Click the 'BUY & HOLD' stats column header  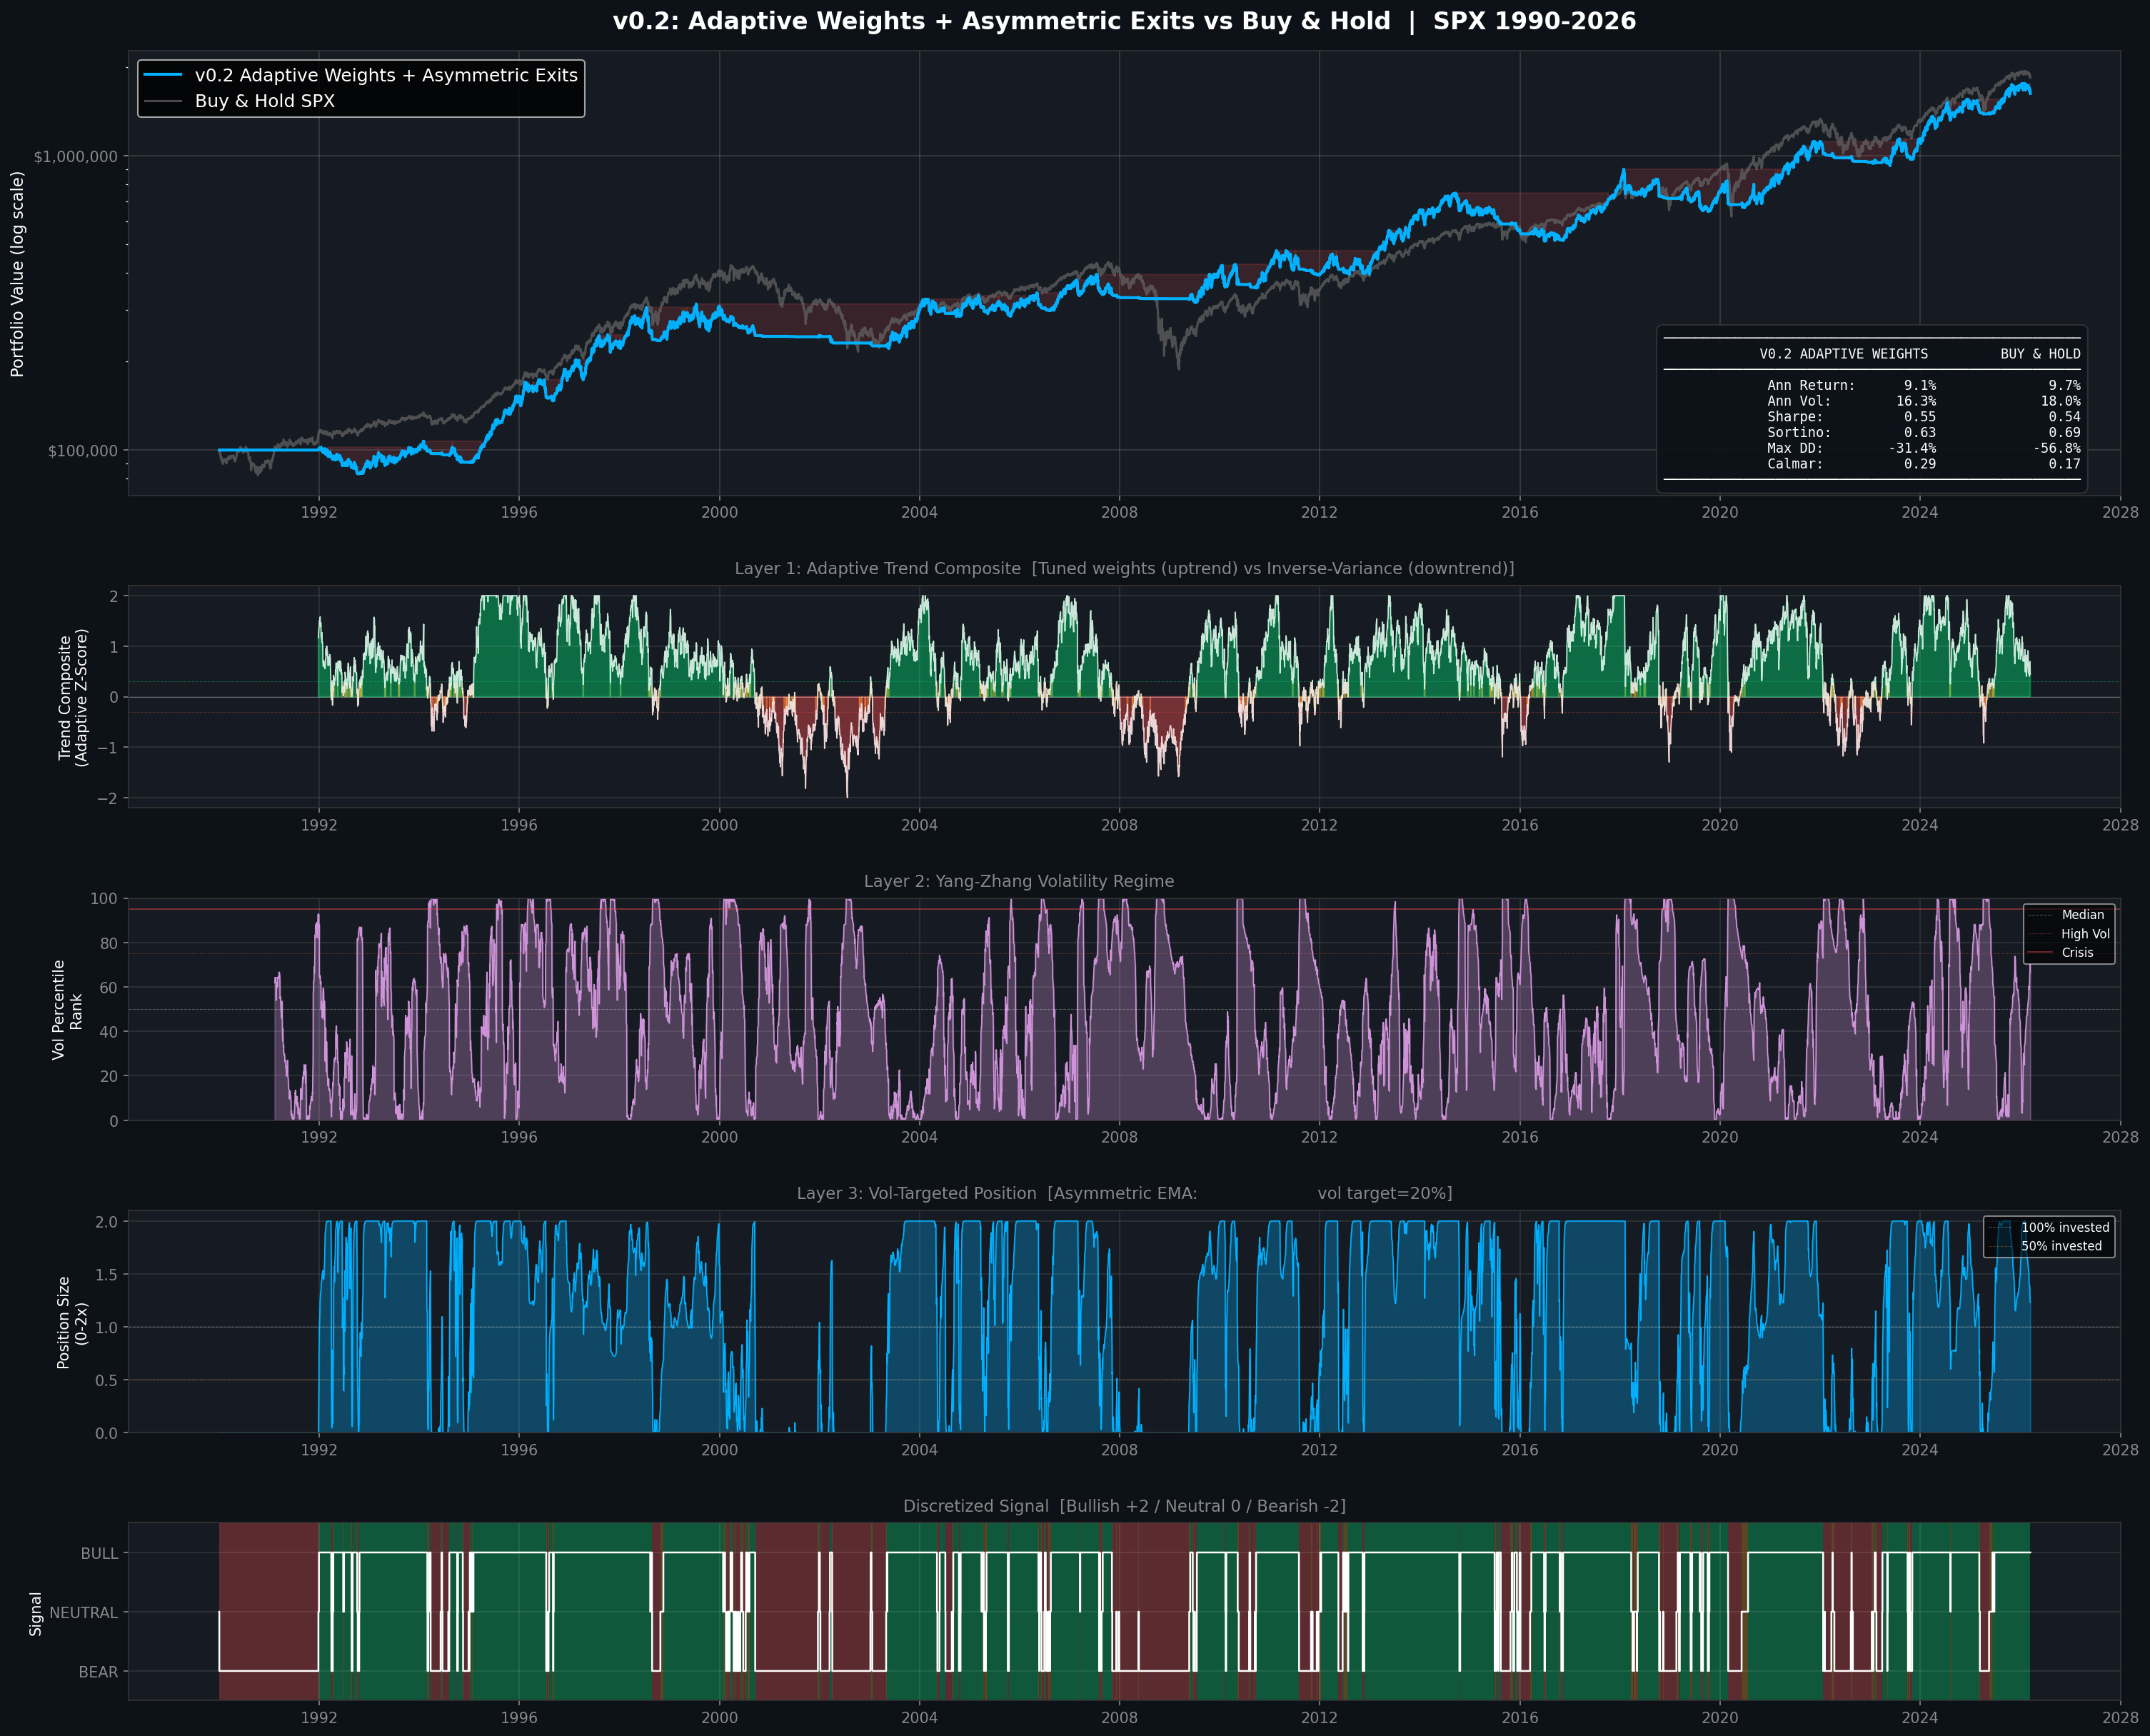coord(2040,354)
